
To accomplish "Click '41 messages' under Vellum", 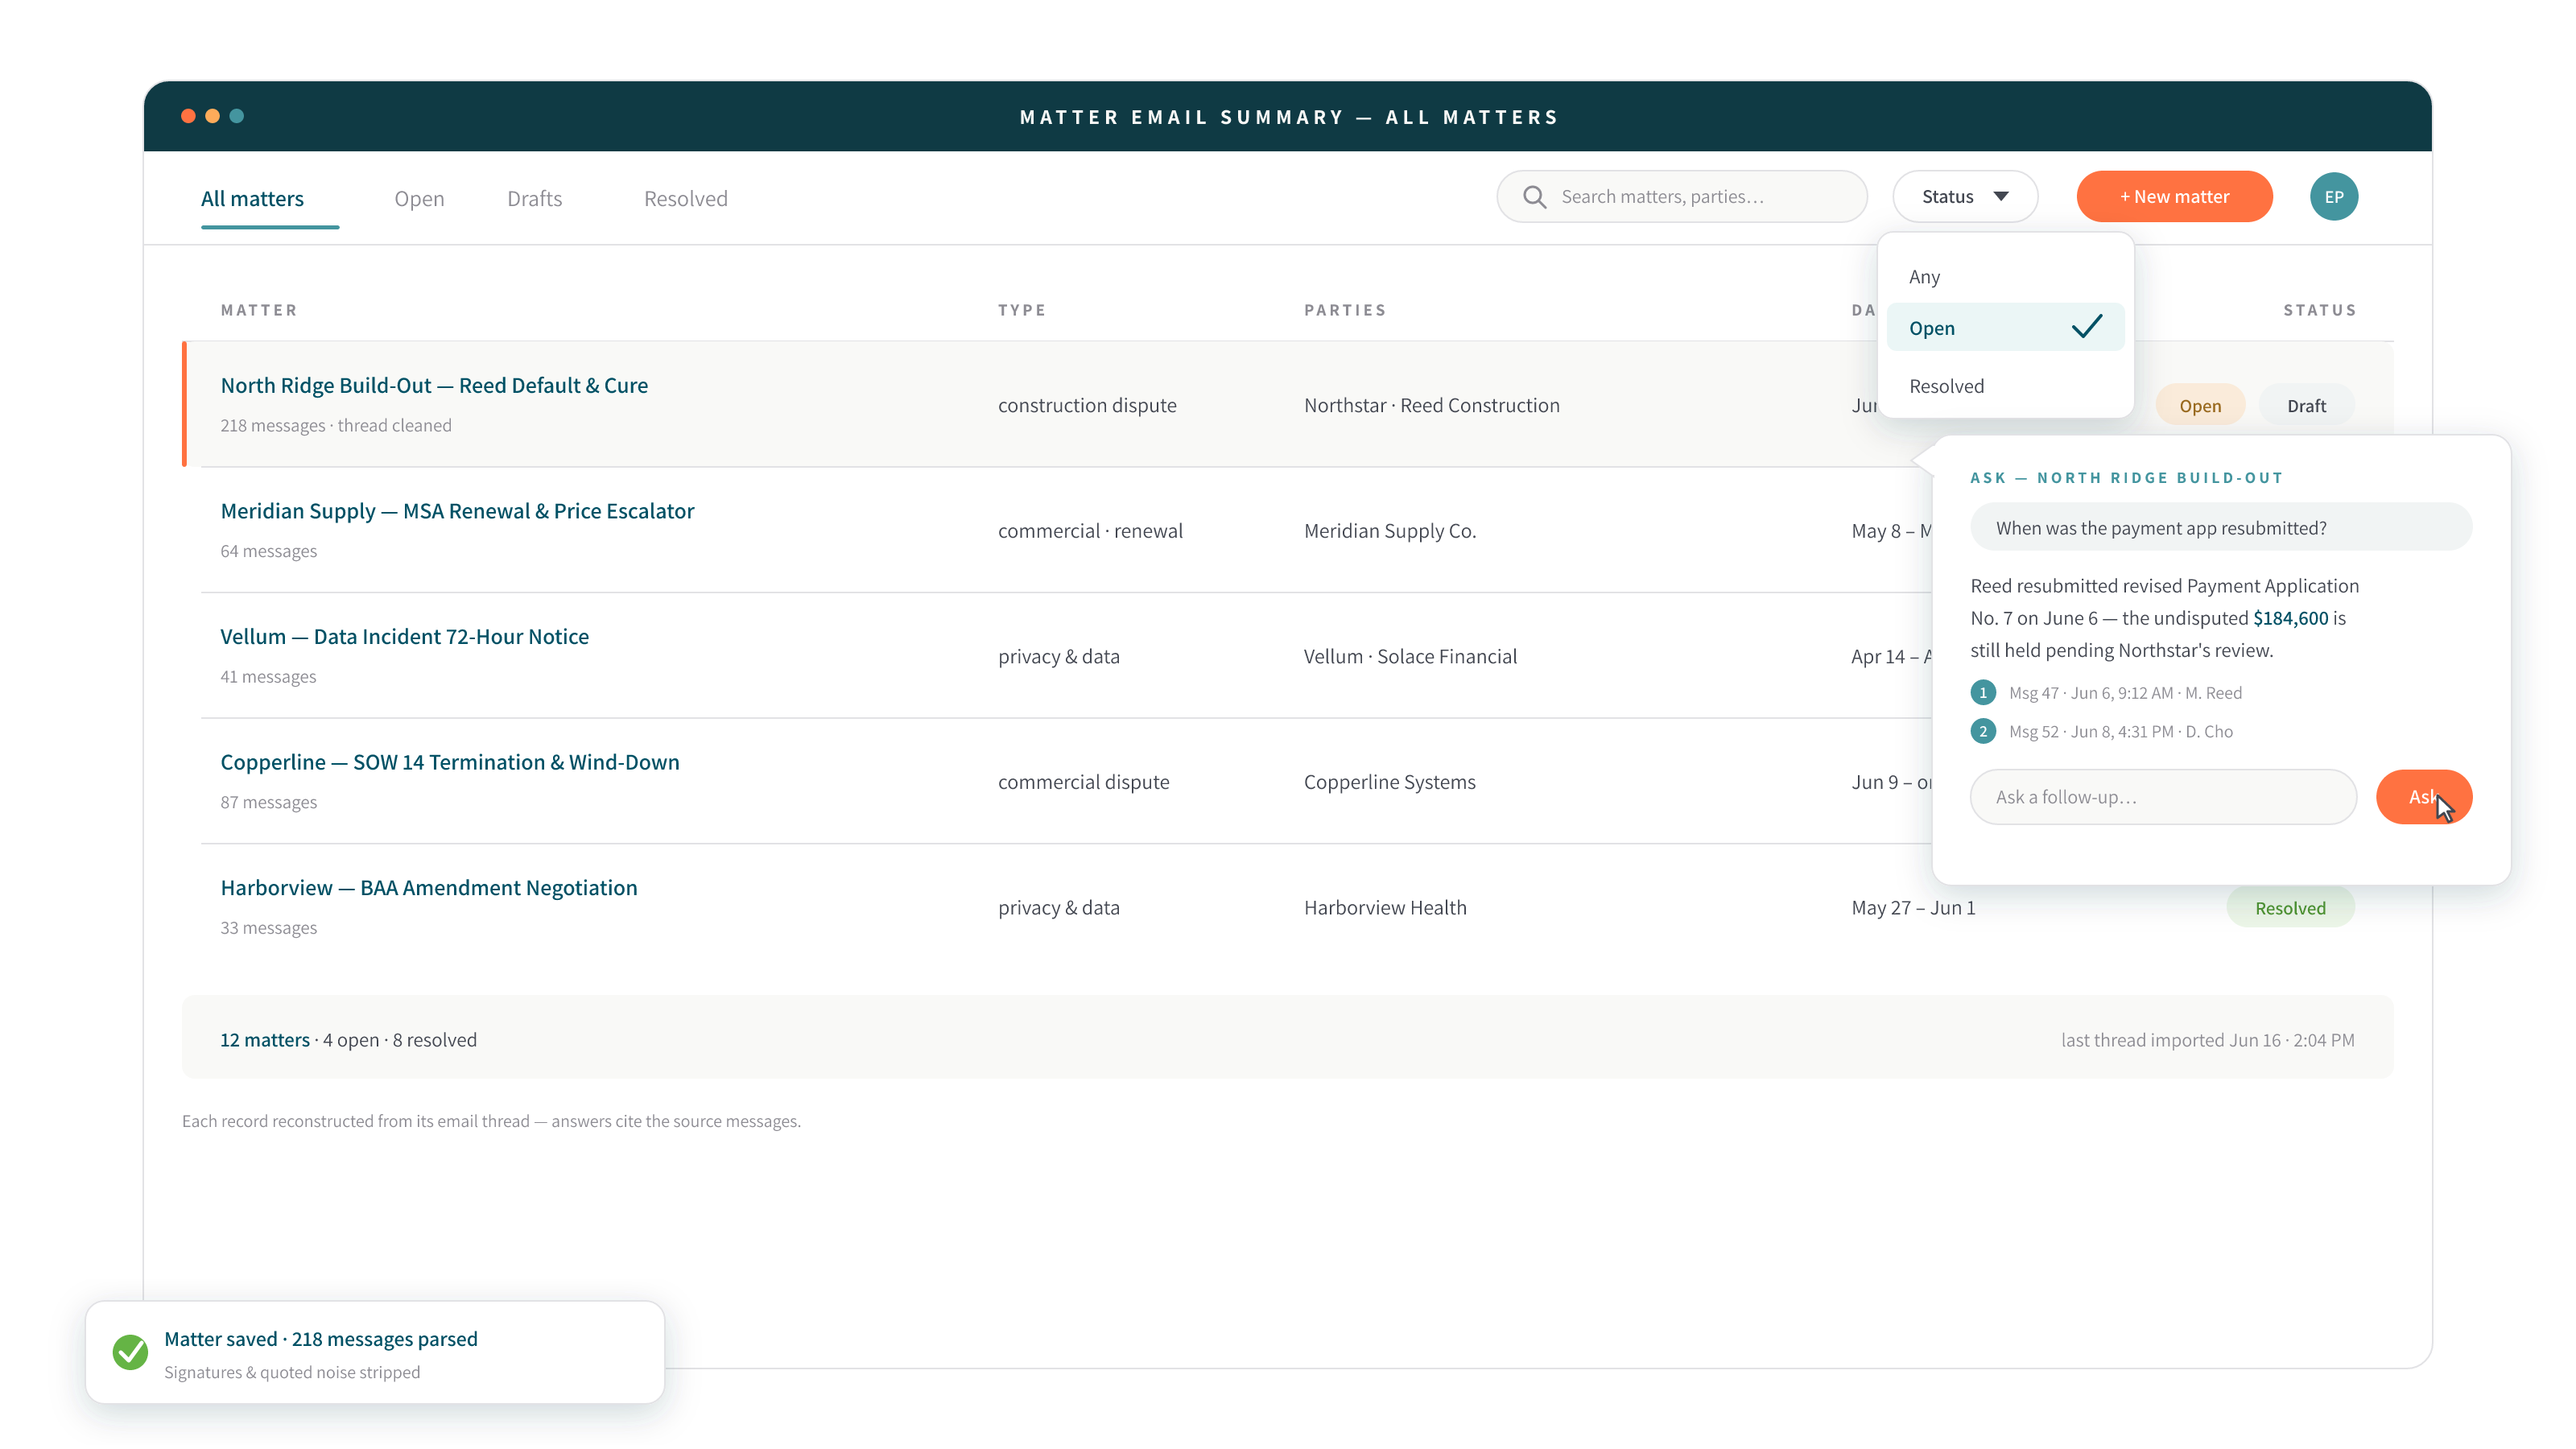I will pyautogui.click(x=267, y=677).
